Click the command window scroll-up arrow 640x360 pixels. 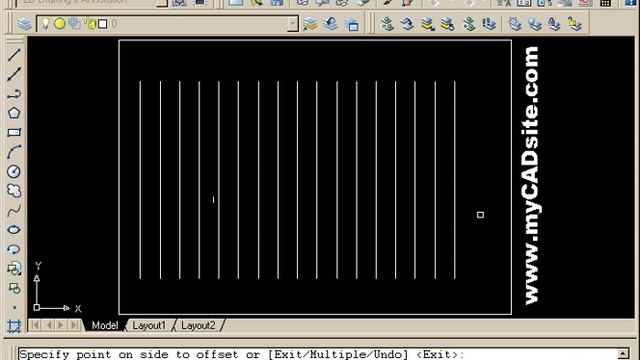click(623, 353)
